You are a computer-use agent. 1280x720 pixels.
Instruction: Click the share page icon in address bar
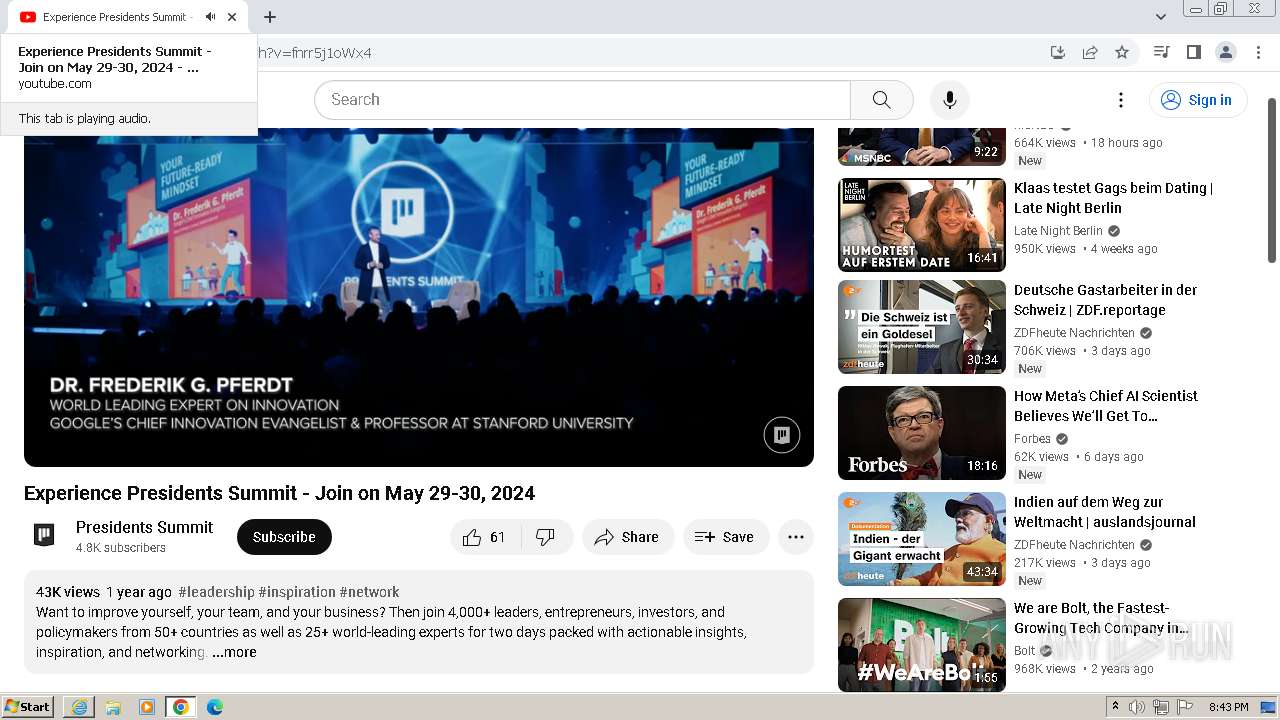(1090, 52)
